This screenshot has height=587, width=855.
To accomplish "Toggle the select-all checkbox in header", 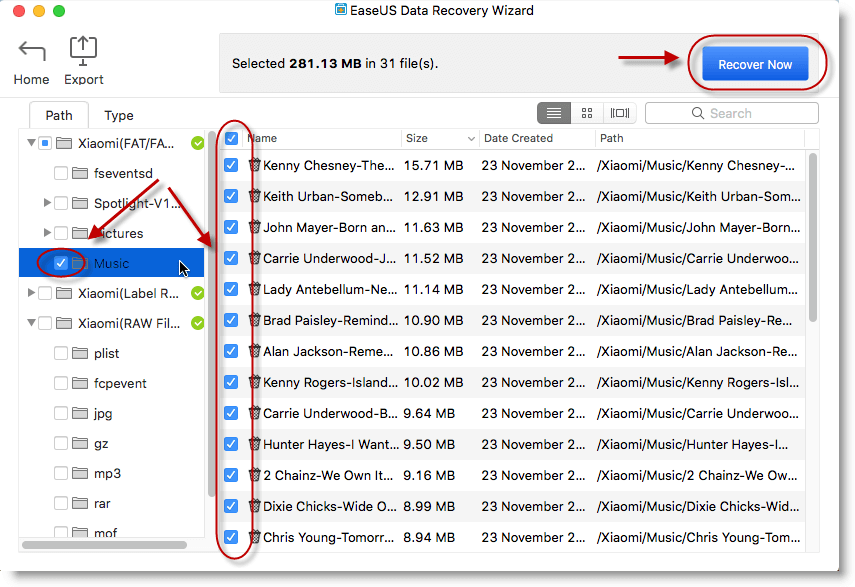I will point(231,138).
